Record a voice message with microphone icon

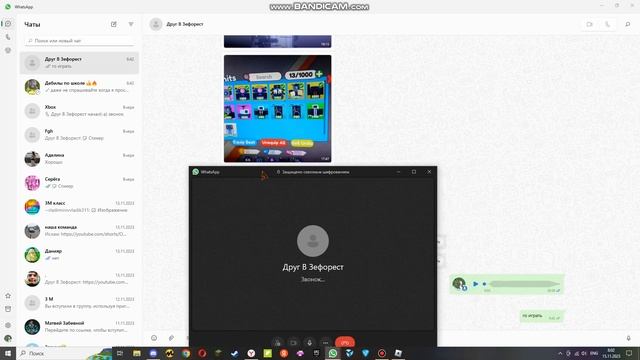click(x=629, y=338)
